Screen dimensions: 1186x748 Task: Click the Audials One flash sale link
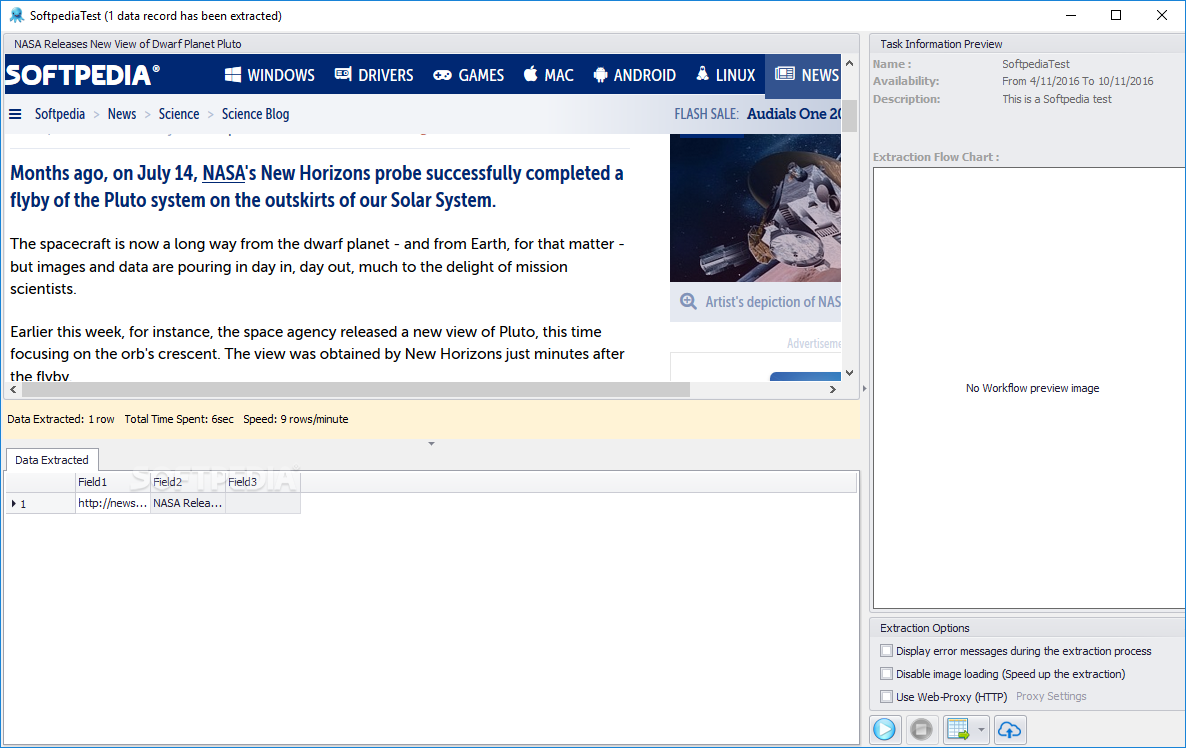793,114
